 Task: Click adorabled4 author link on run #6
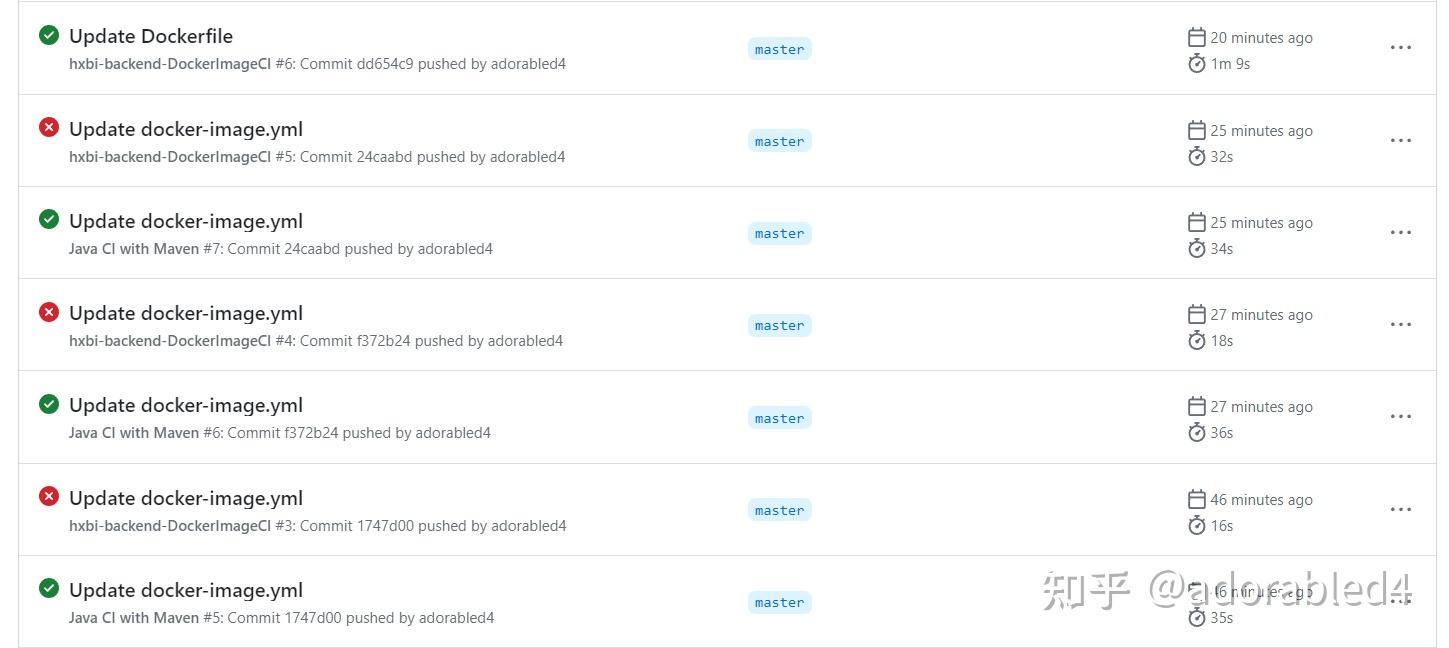[455, 432]
